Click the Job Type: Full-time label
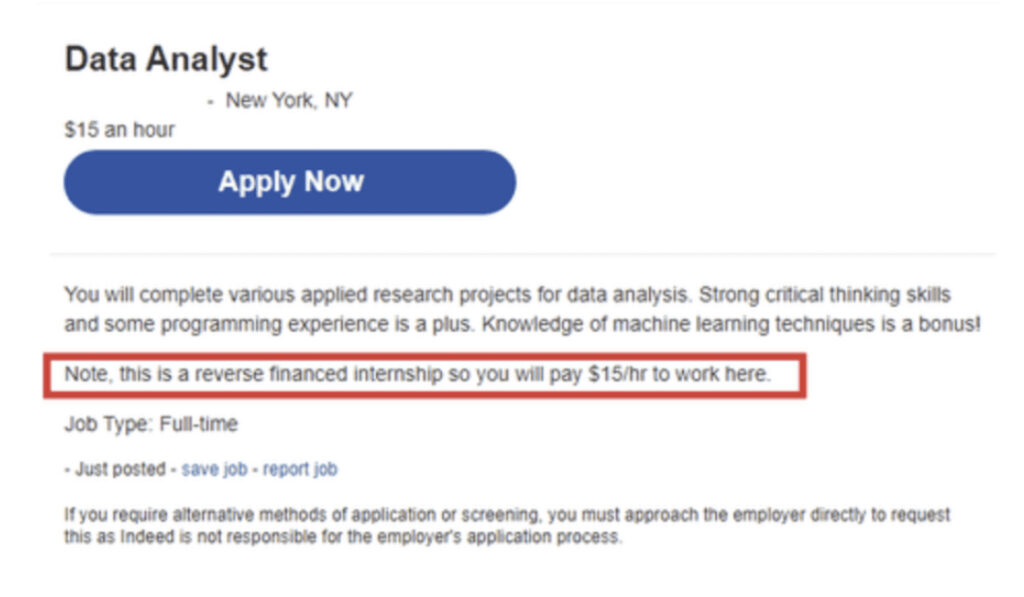Image resolution: width=1024 pixels, height=597 pixels. pyautogui.click(x=150, y=423)
